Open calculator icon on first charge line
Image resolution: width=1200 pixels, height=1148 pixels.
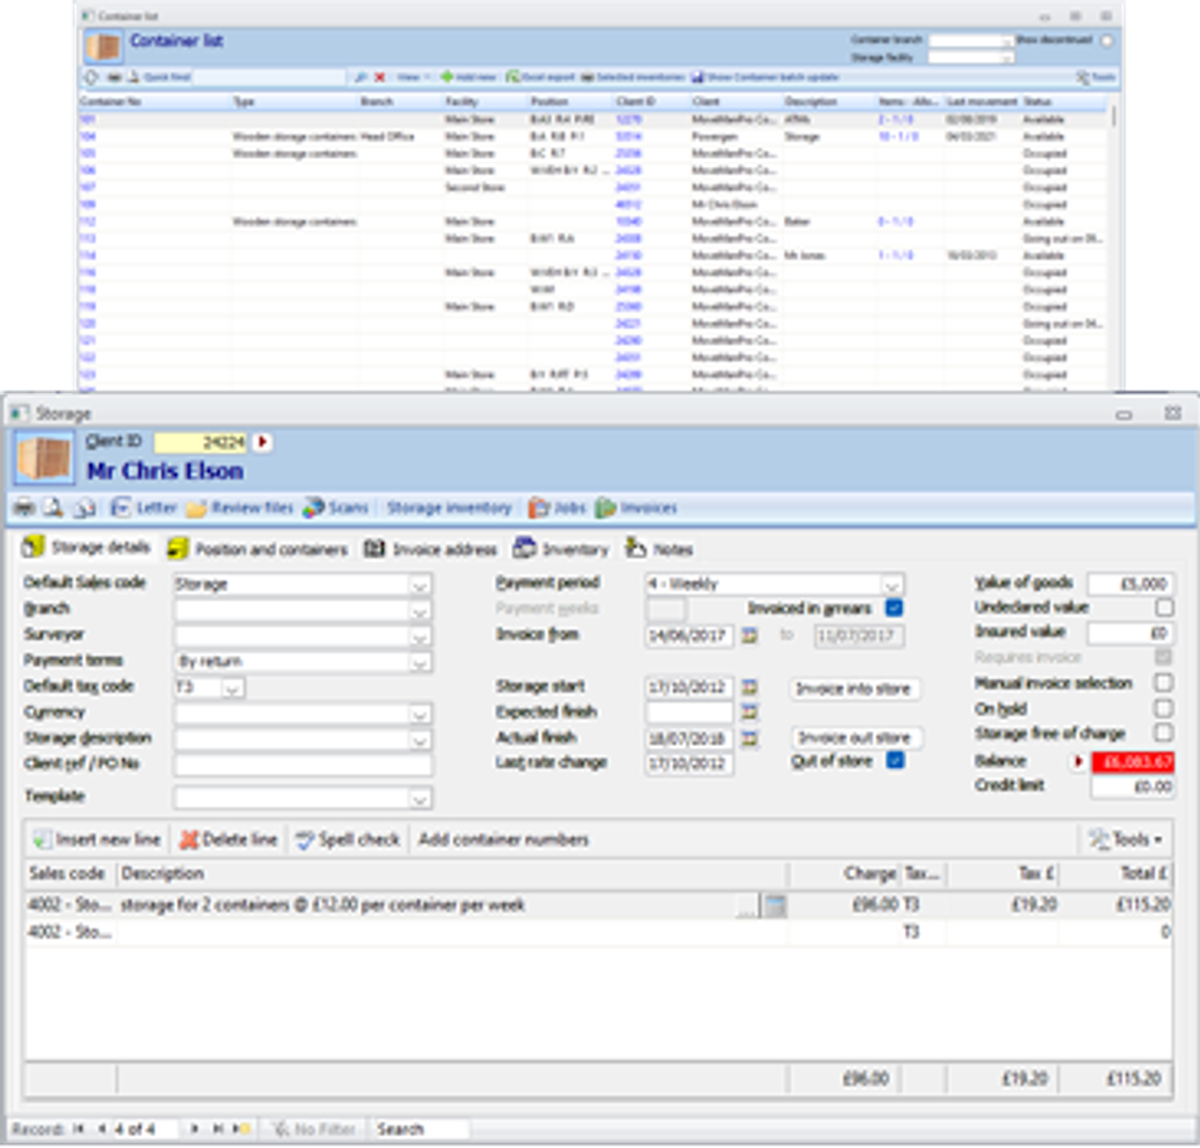[774, 906]
